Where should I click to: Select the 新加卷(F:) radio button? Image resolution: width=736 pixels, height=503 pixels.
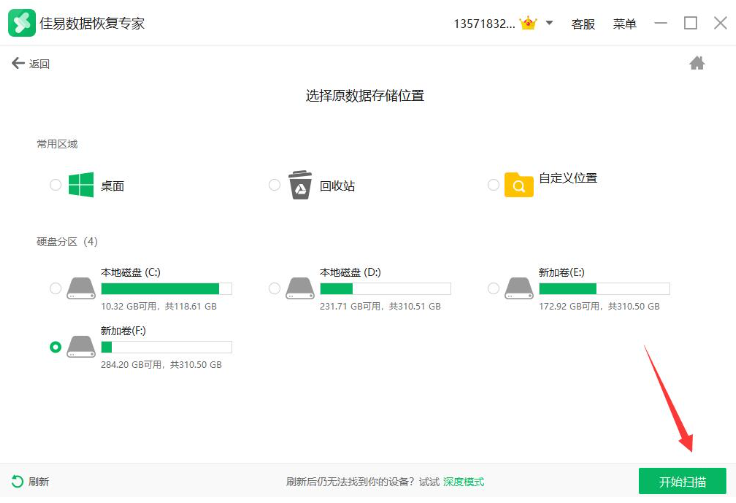tap(55, 347)
